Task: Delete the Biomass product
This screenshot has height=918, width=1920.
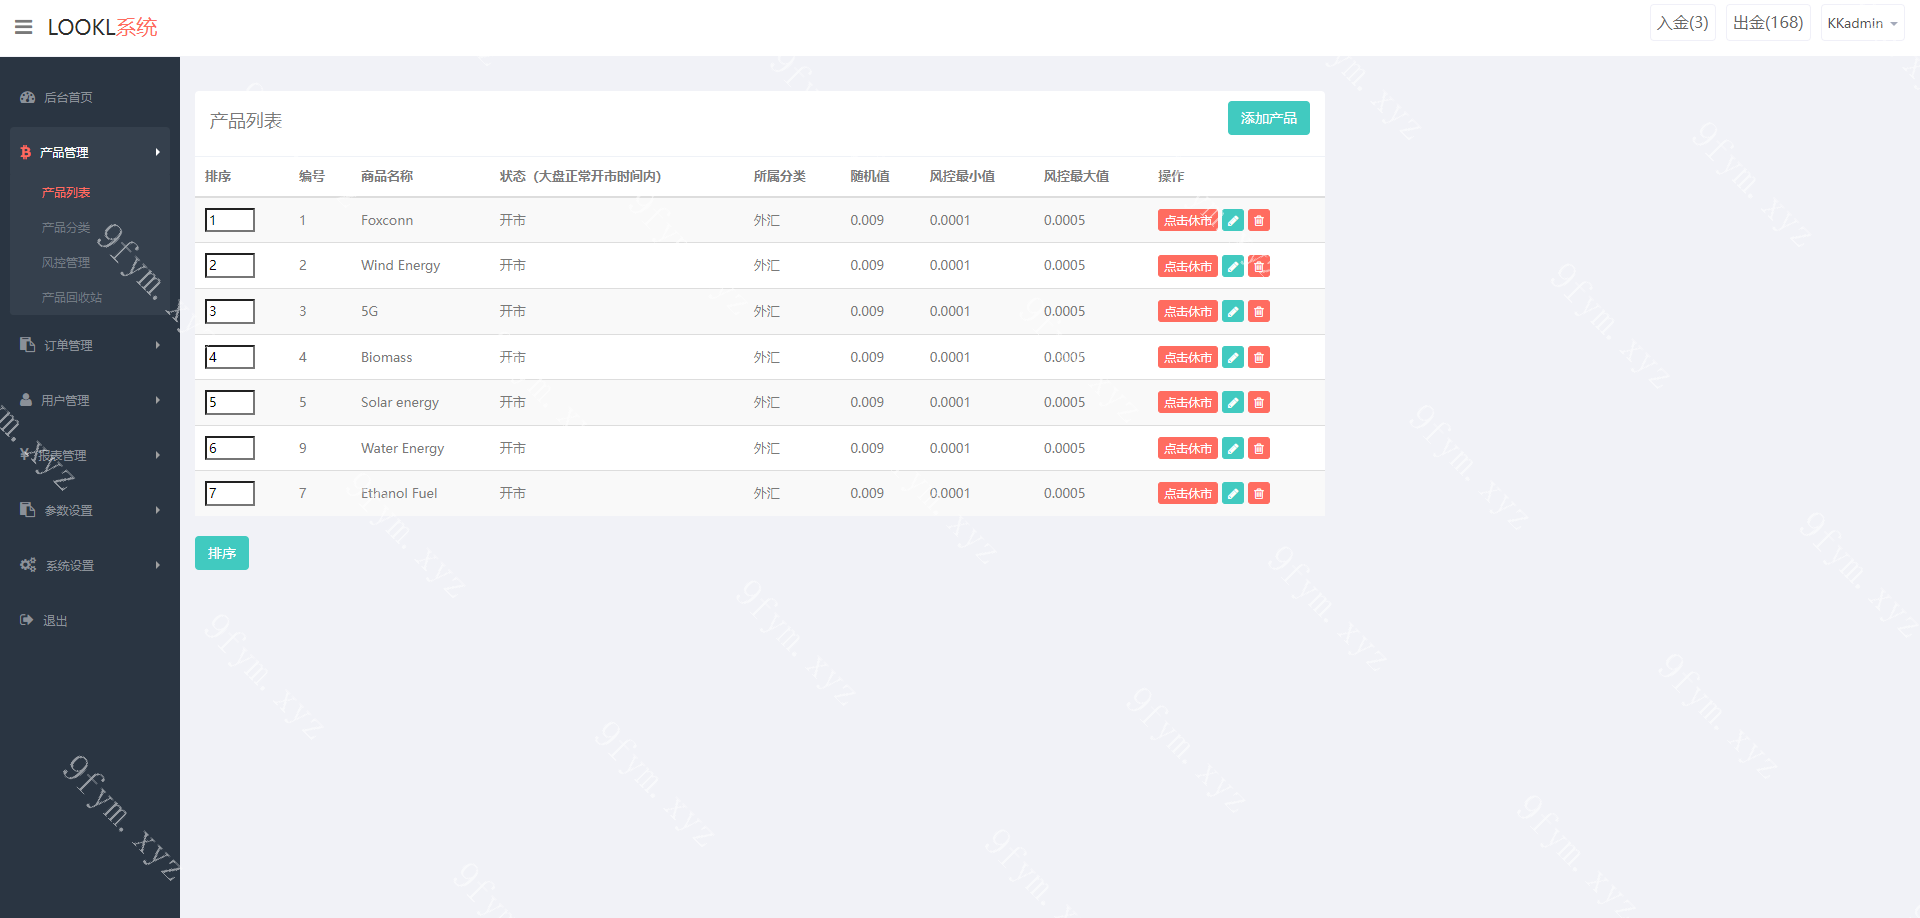Action: [x=1259, y=357]
